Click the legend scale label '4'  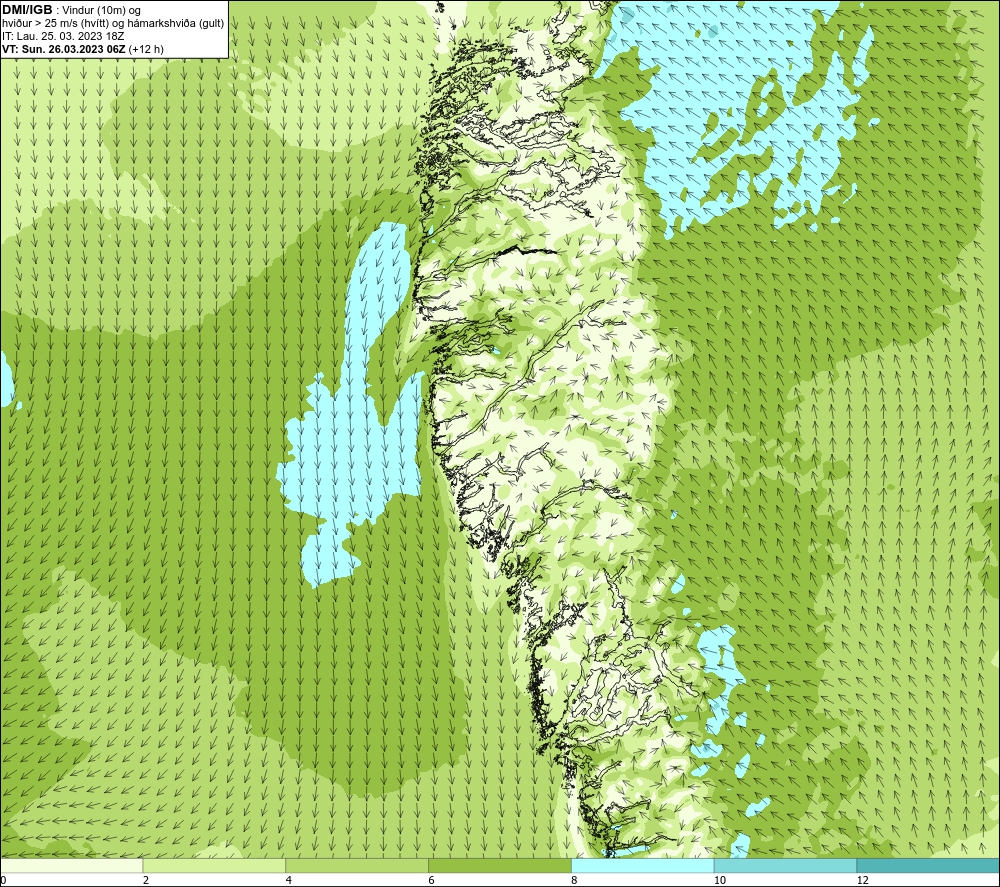pyautogui.click(x=289, y=880)
